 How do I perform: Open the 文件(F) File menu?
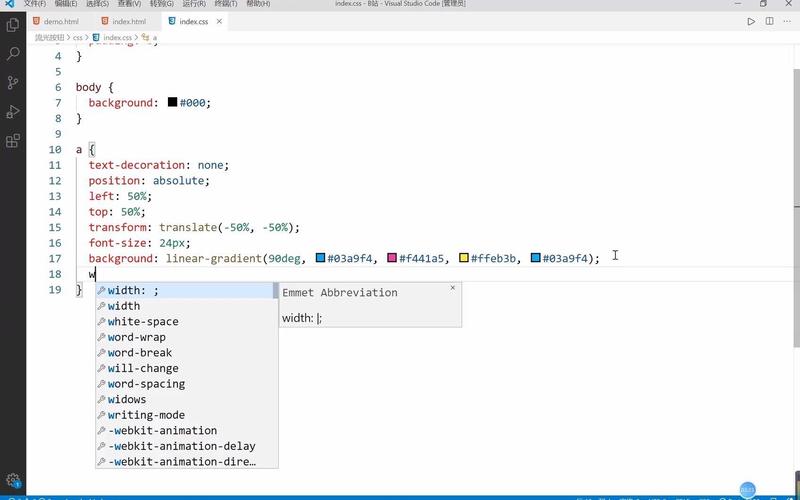35,4
